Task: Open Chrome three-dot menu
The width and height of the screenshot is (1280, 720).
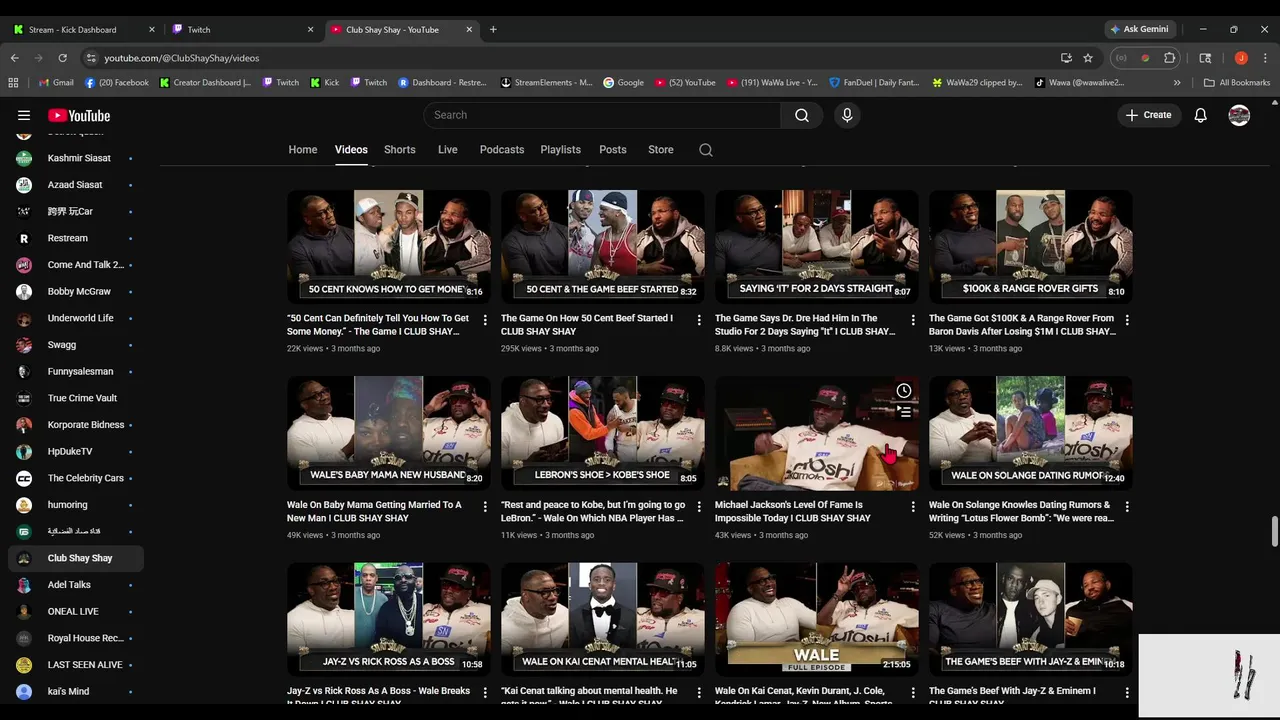Action: (1265, 58)
